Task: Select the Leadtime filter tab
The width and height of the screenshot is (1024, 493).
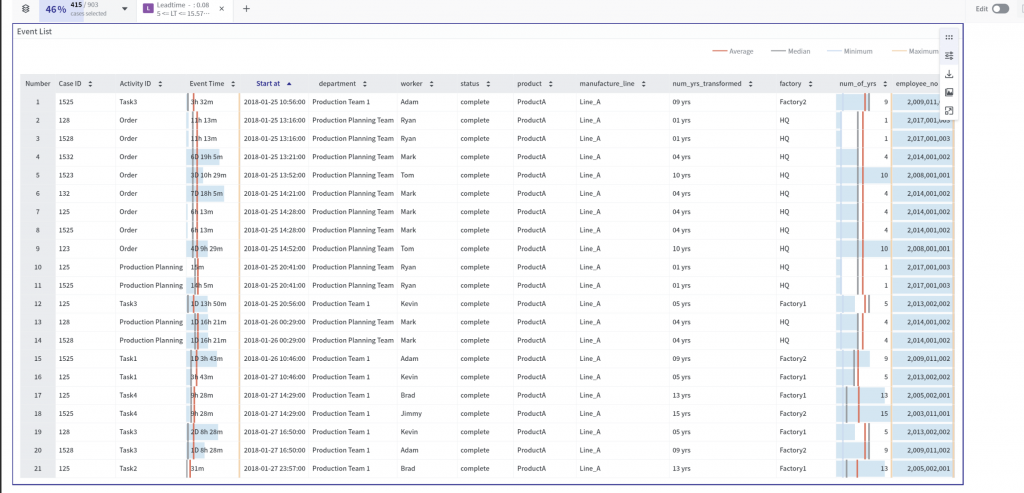Action: pyautogui.click(x=183, y=10)
